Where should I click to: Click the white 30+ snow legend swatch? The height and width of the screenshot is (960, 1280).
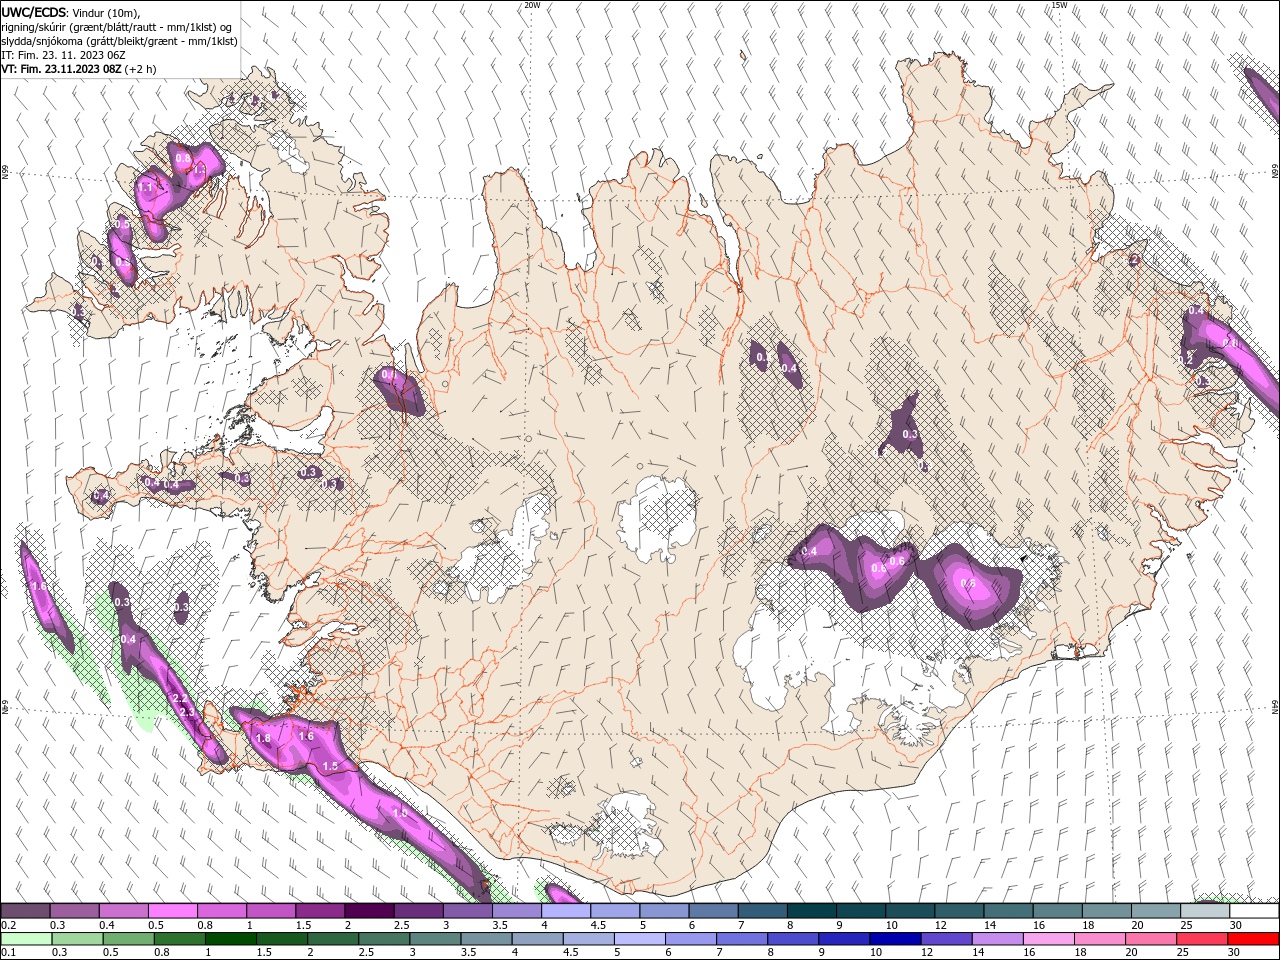pyautogui.click(x=1254, y=911)
